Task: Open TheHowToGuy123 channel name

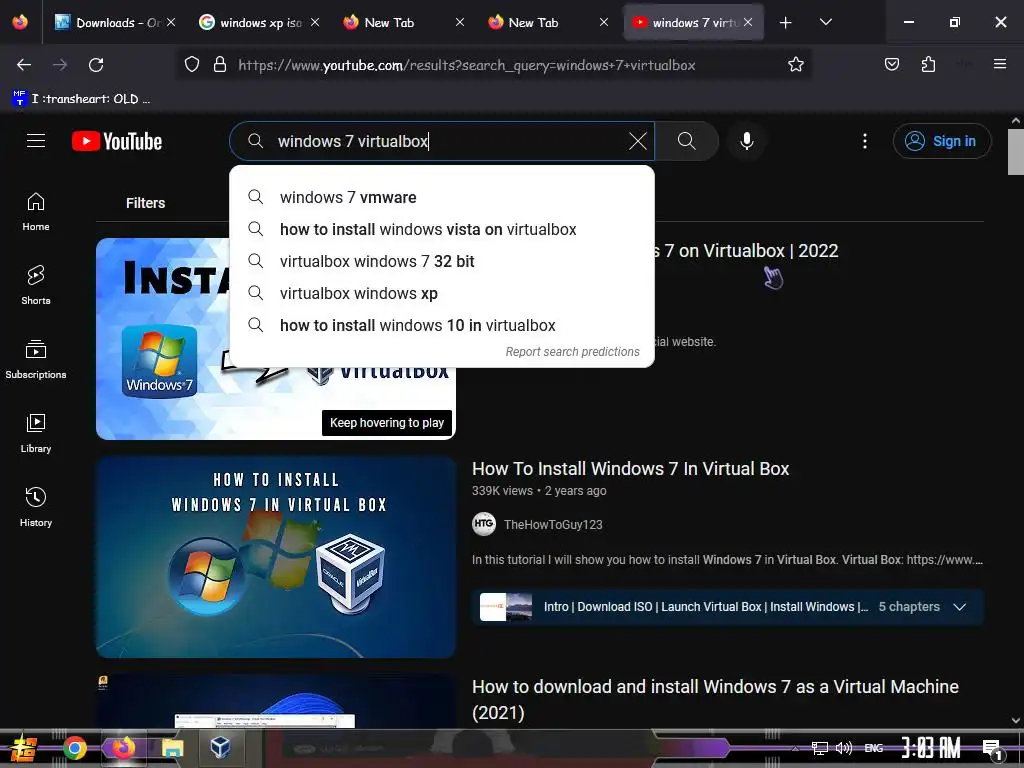Action: [552, 524]
